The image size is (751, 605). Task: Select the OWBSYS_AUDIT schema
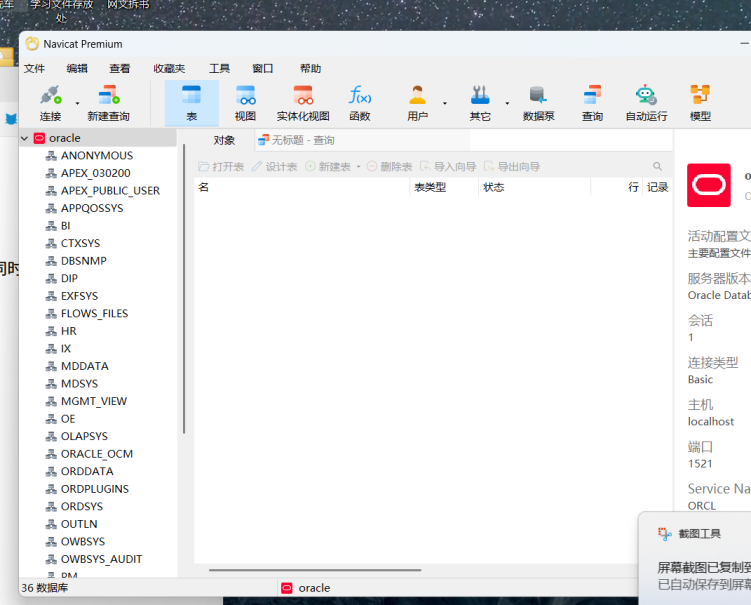pyautogui.click(x=102, y=559)
